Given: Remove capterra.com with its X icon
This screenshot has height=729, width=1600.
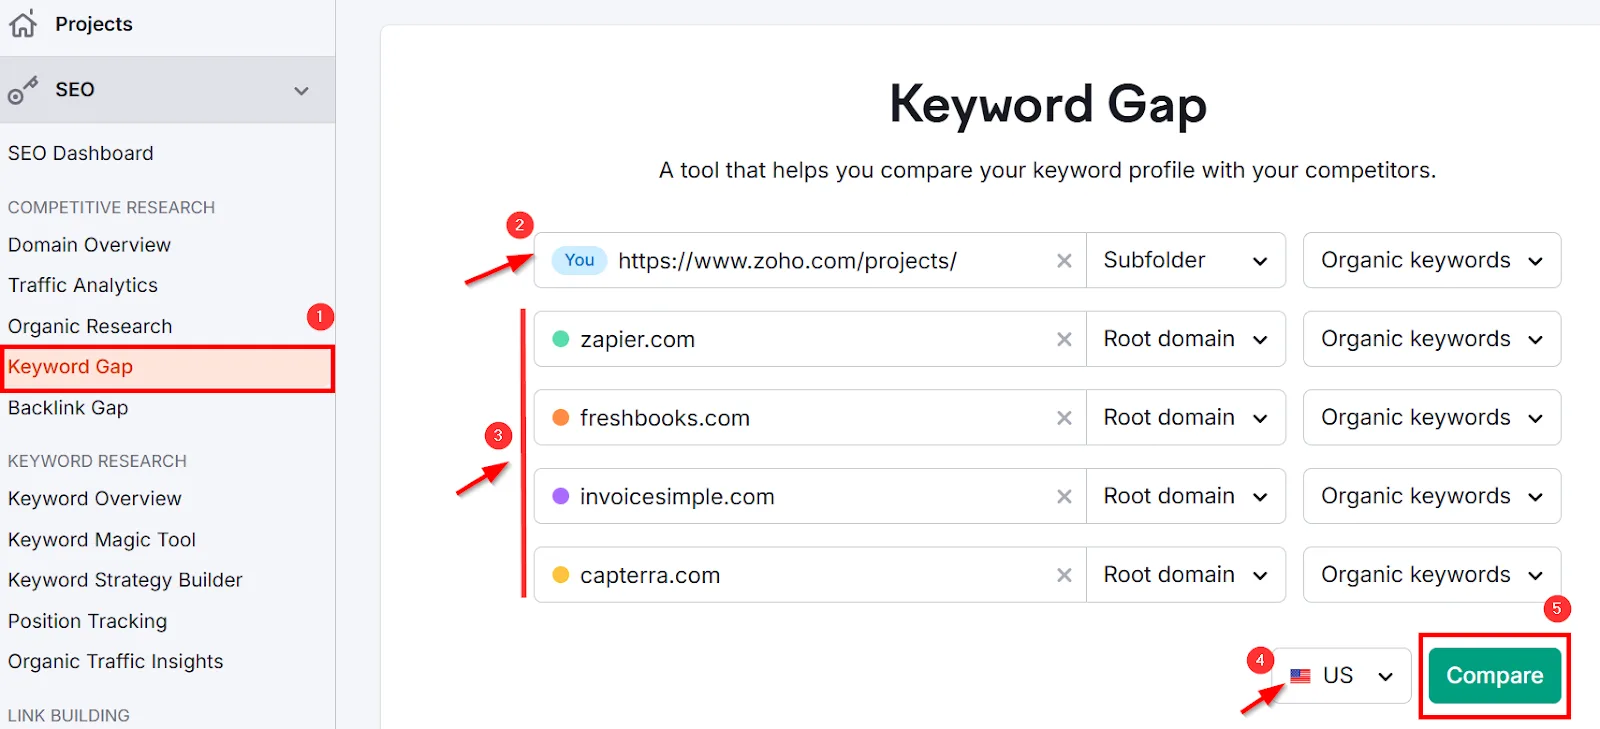Looking at the screenshot, I should tap(1064, 575).
